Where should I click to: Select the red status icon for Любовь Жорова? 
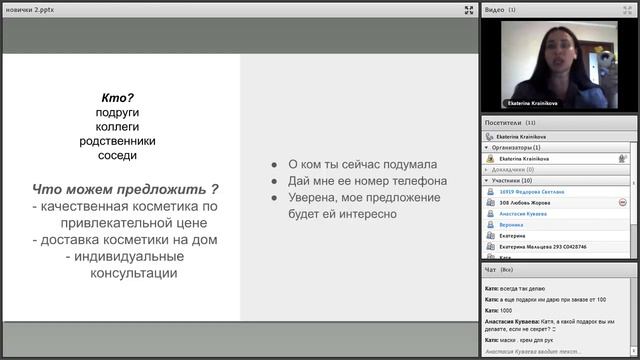coord(622,202)
